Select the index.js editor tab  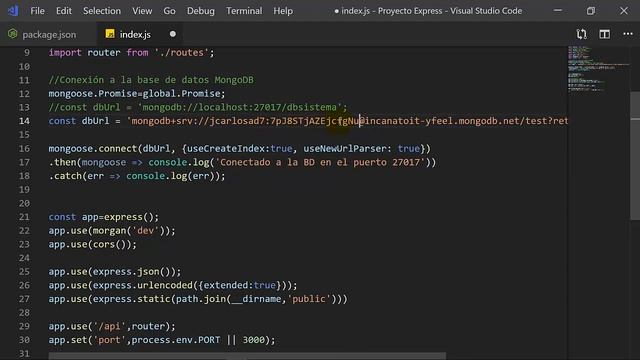tap(135, 34)
